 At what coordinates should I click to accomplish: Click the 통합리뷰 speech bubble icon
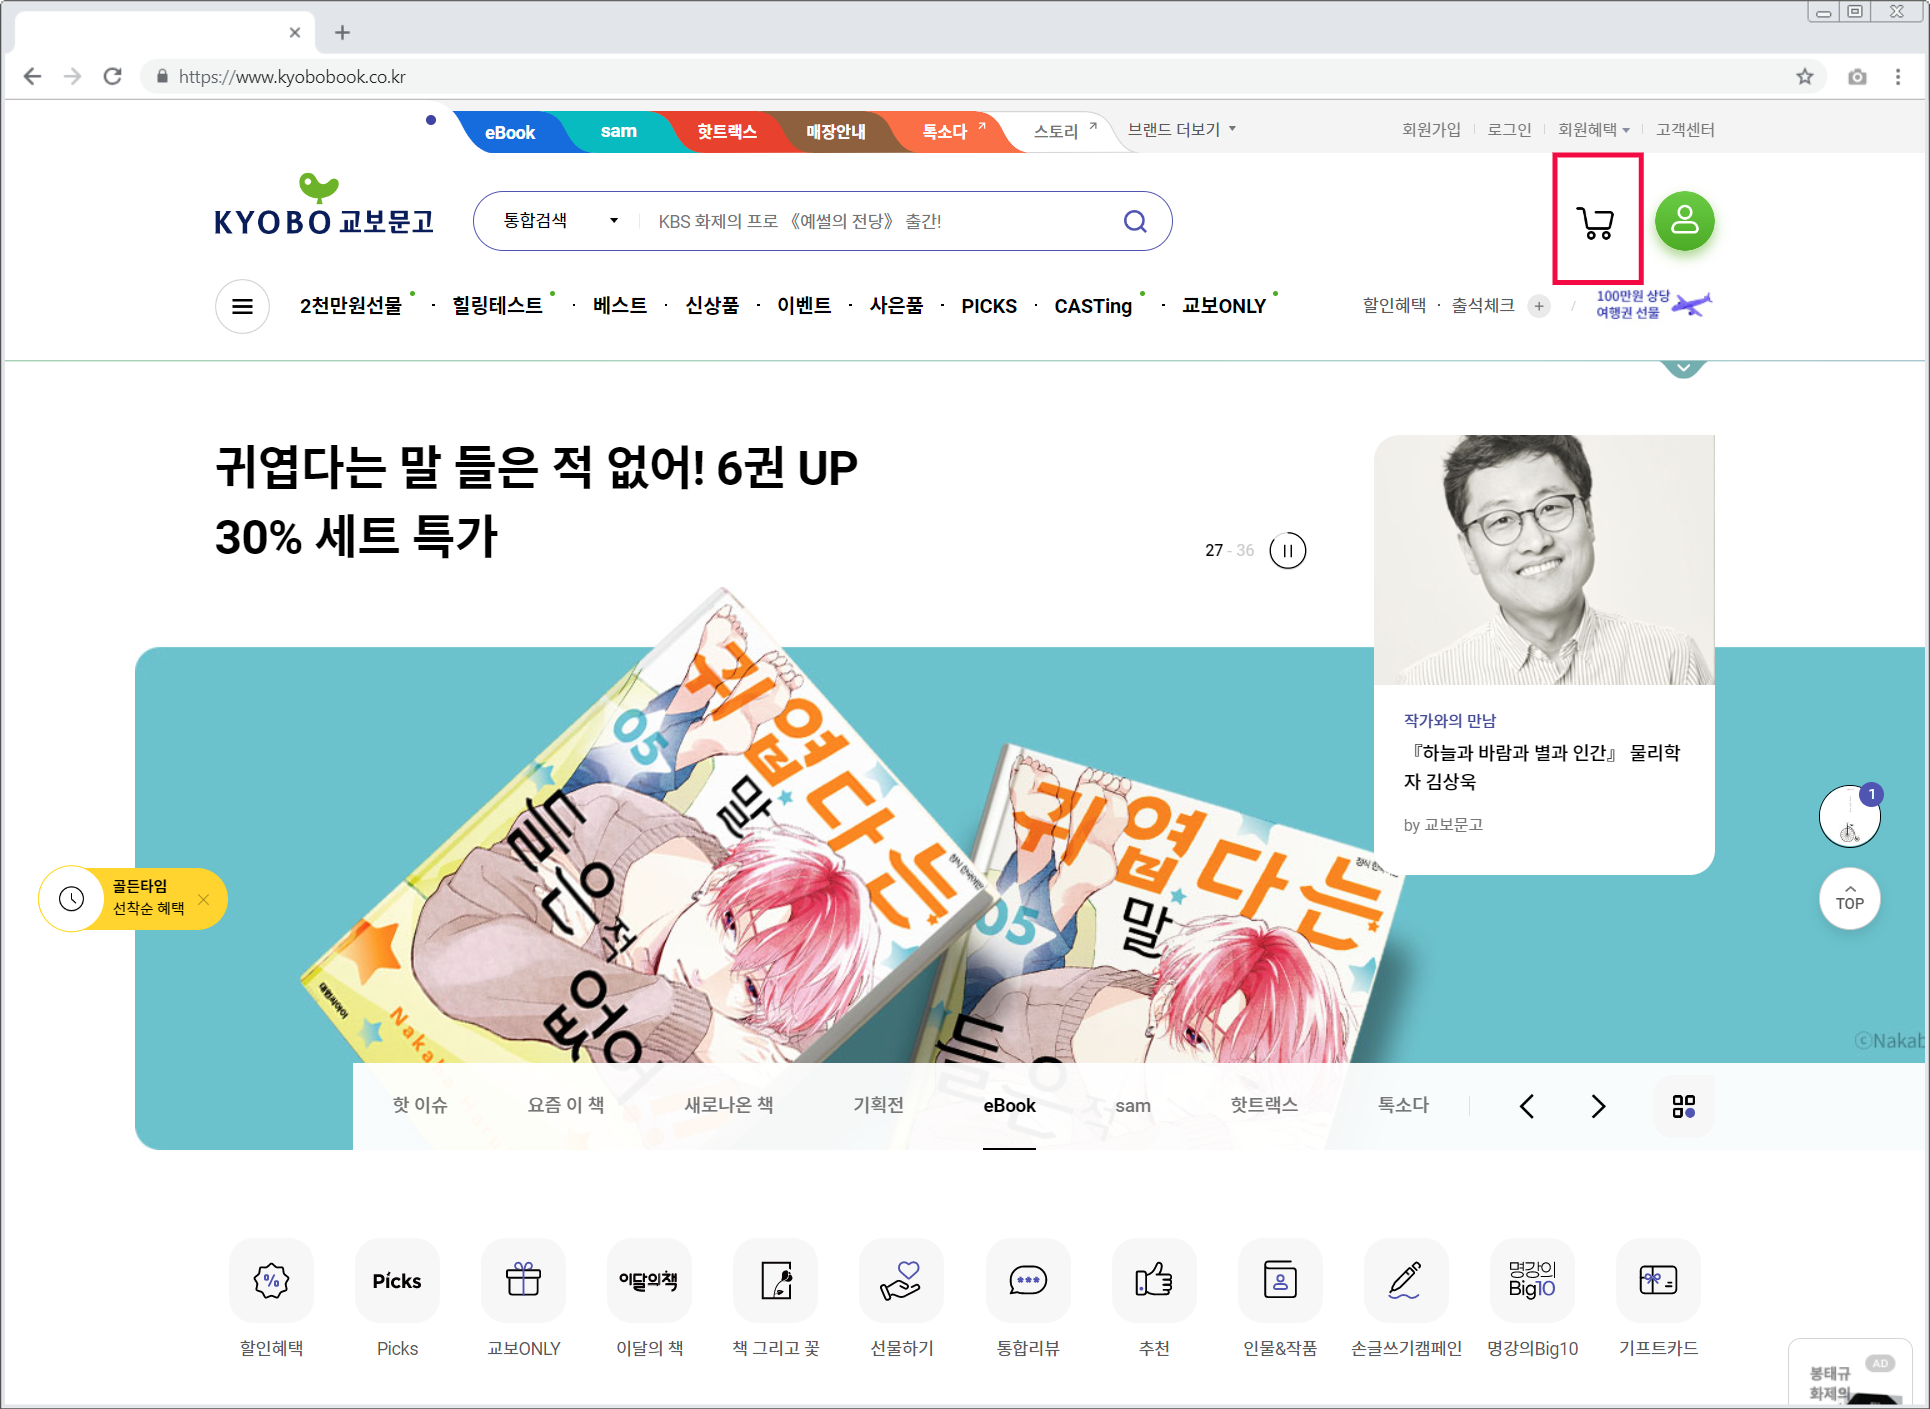tap(1028, 1280)
